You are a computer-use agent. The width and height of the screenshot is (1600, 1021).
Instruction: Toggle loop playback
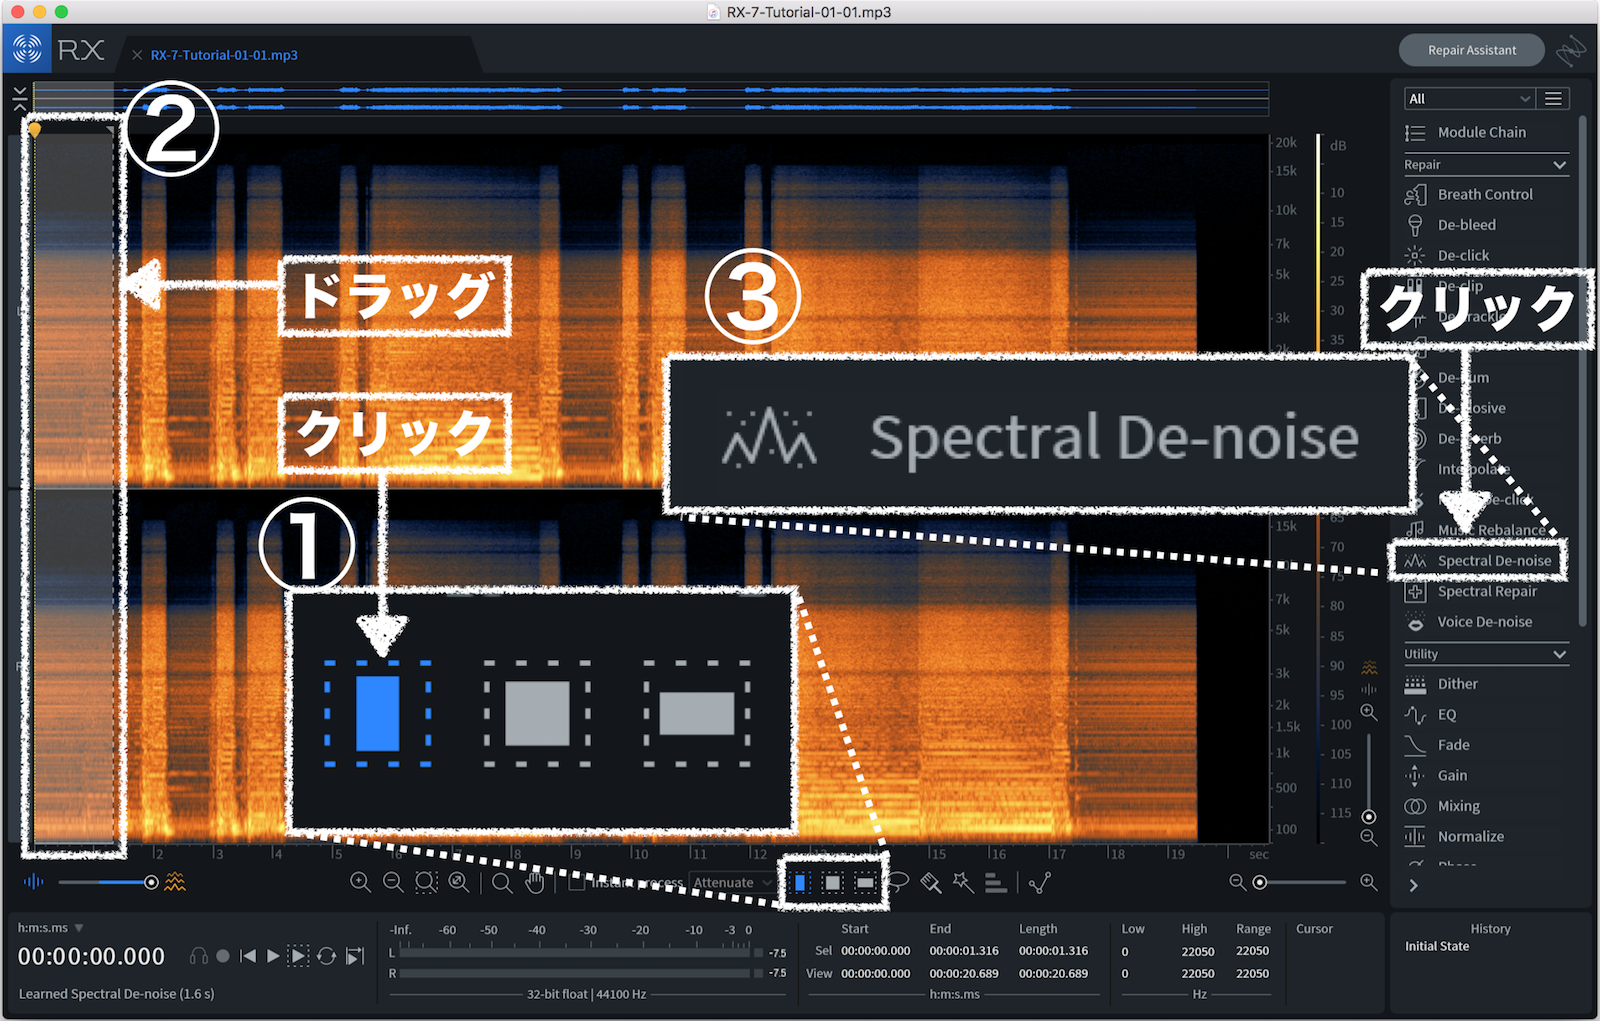[x=326, y=956]
